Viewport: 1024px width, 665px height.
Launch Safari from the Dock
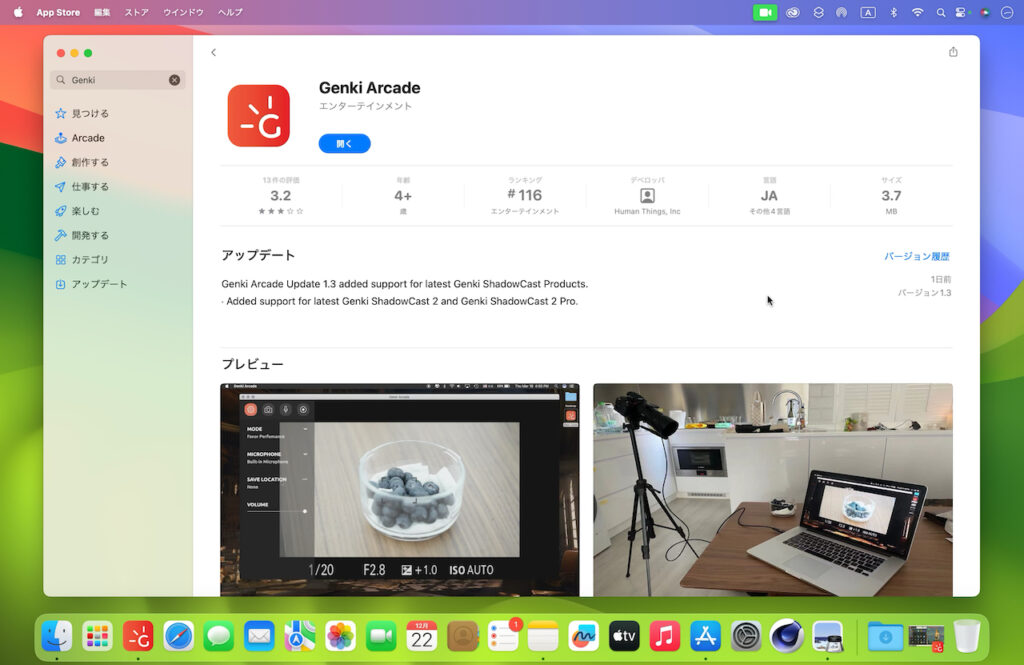178,634
